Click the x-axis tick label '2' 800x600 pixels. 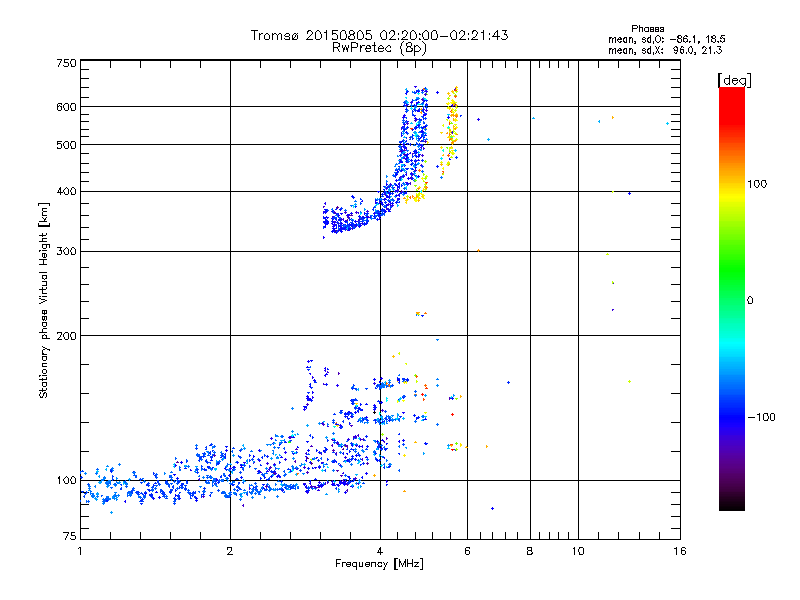click(230, 551)
